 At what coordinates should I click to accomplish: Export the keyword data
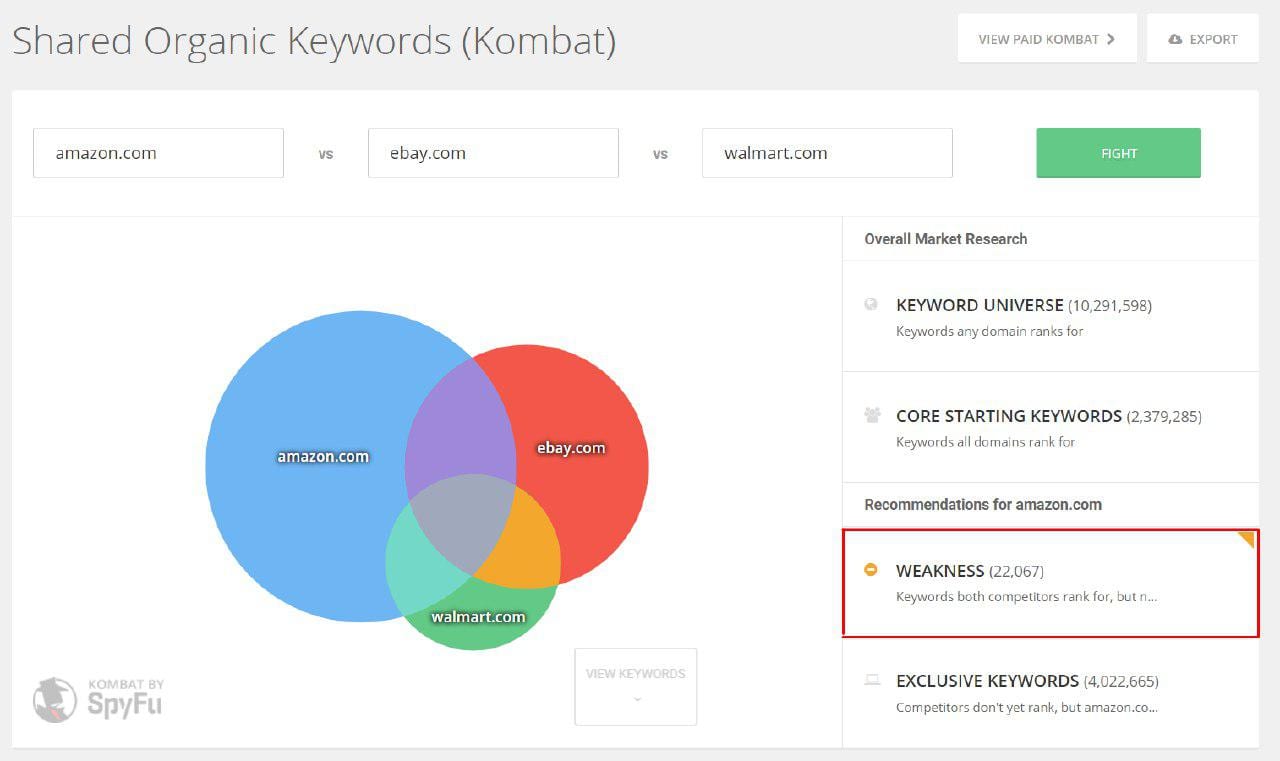point(1202,39)
